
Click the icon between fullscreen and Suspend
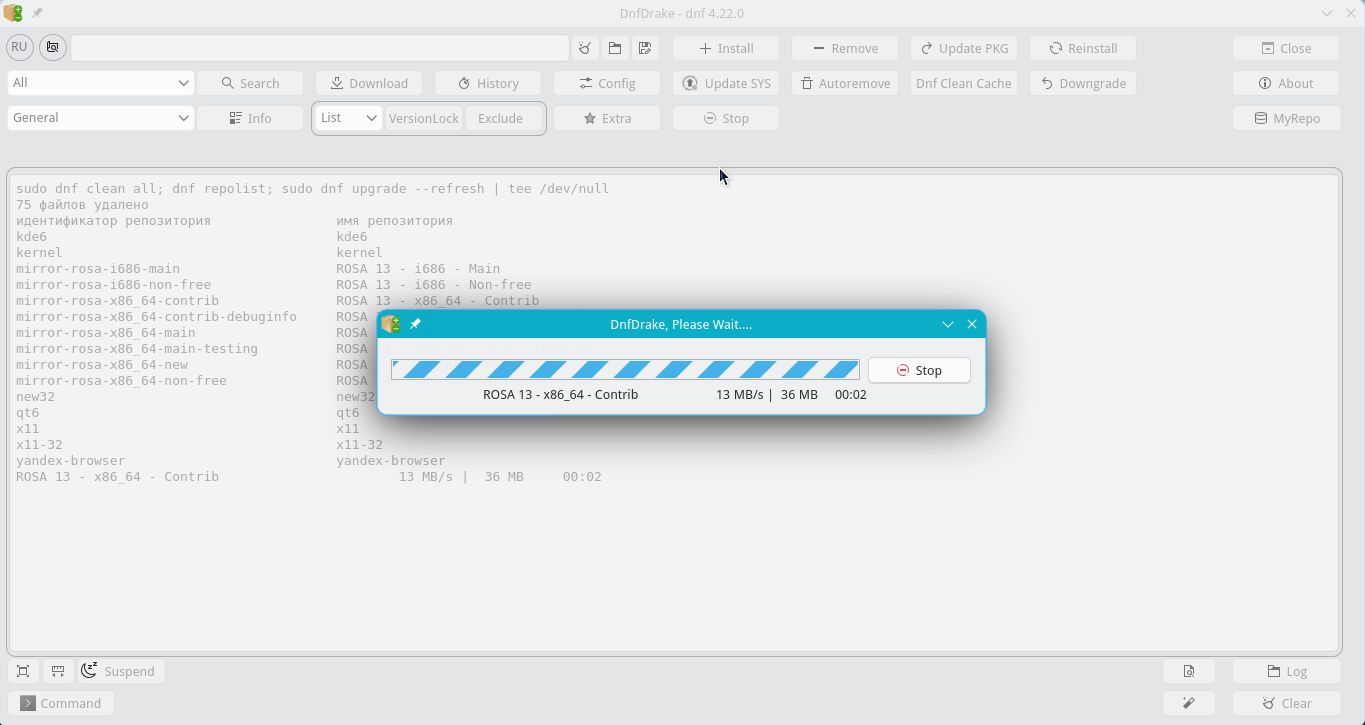(x=58, y=671)
